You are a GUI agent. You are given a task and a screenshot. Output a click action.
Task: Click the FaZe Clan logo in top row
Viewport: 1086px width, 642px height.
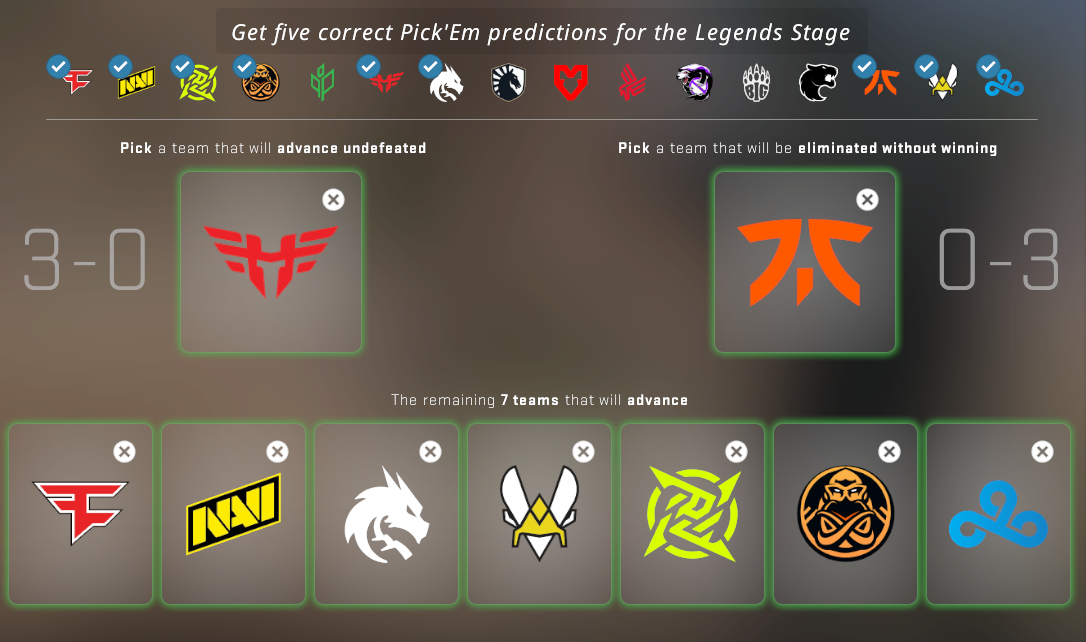(75, 81)
